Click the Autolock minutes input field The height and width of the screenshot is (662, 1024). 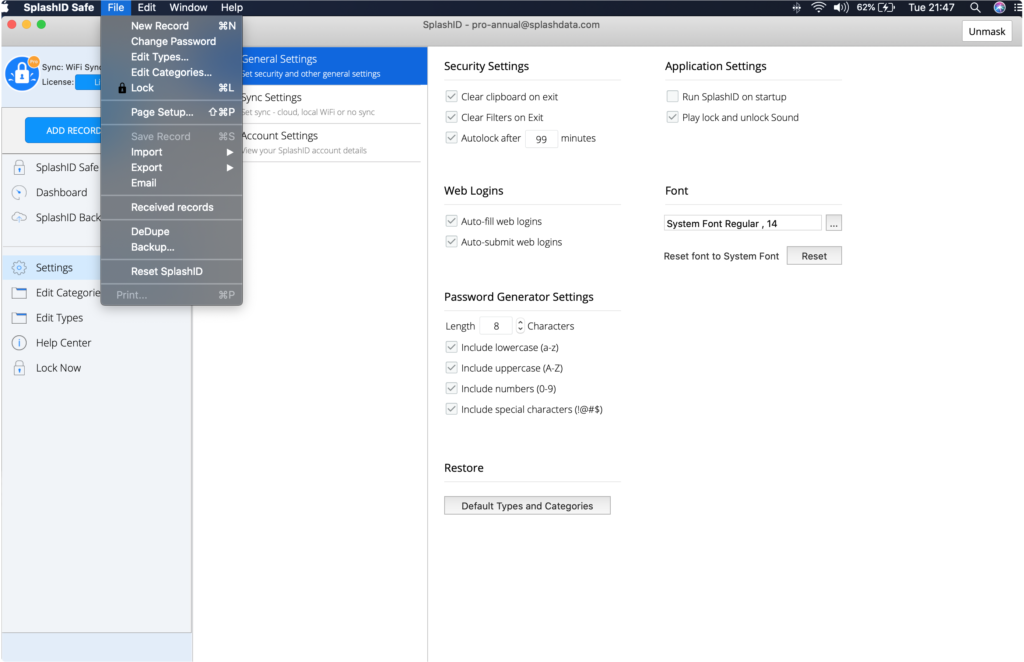541,138
